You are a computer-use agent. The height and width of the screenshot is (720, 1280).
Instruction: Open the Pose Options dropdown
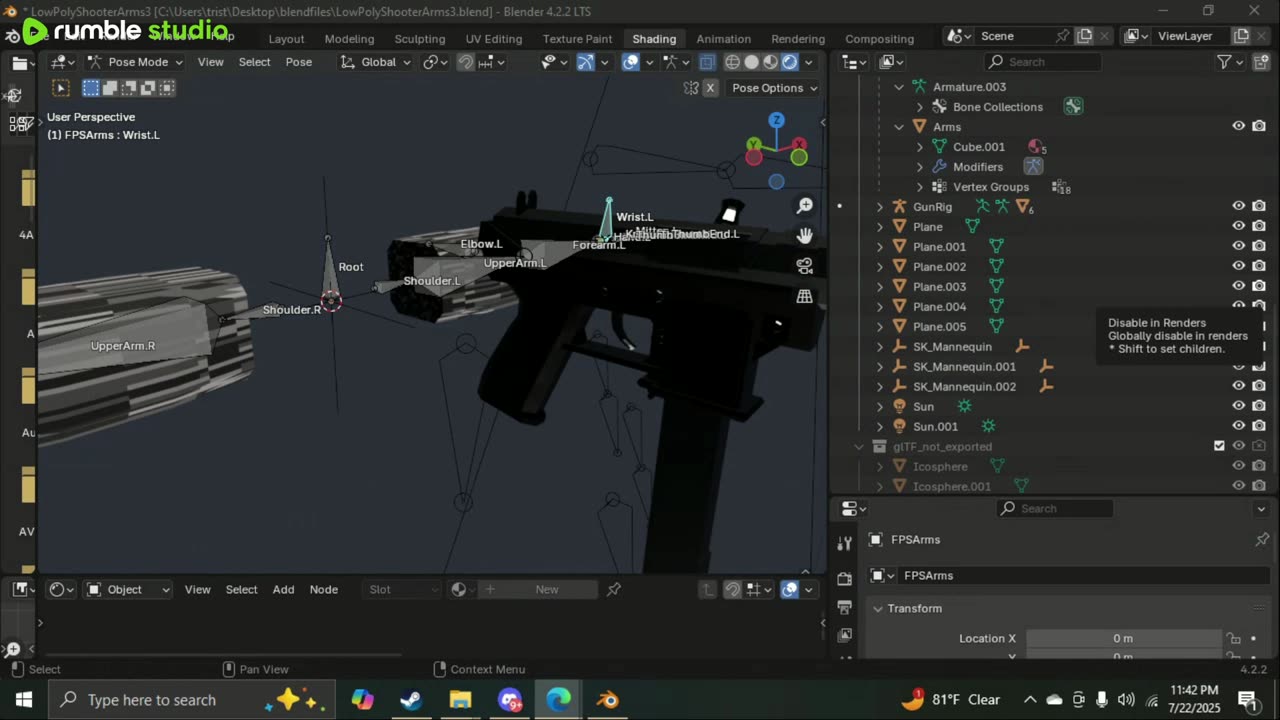(x=774, y=88)
